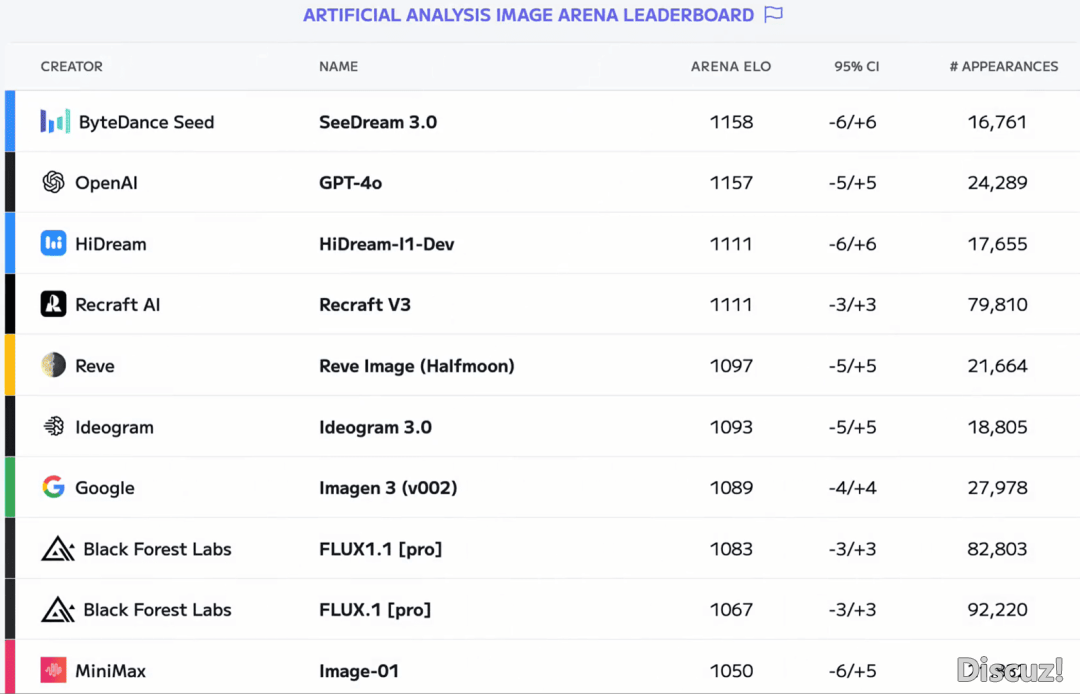Select the Reve Image (Halfmoon) model name
Image resolution: width=1080 pixels, height=694 pixels.
pos(417,366)
